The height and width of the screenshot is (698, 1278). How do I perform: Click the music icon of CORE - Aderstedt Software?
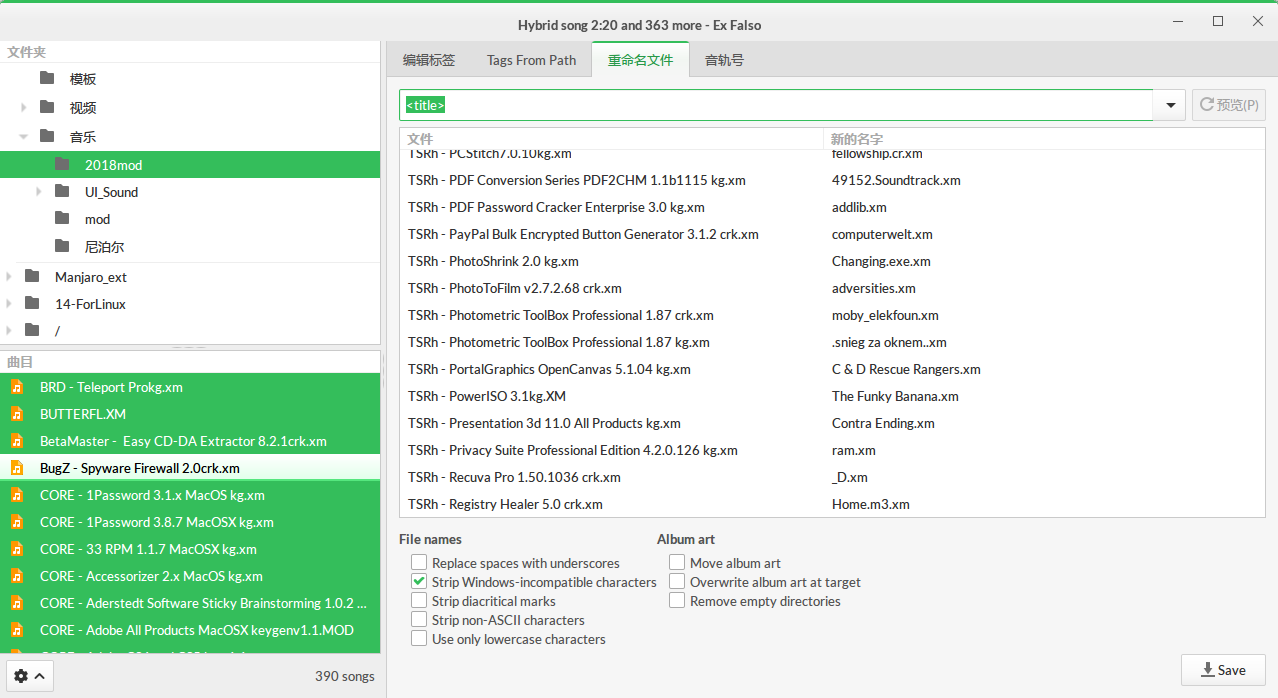tap(17, 603)
